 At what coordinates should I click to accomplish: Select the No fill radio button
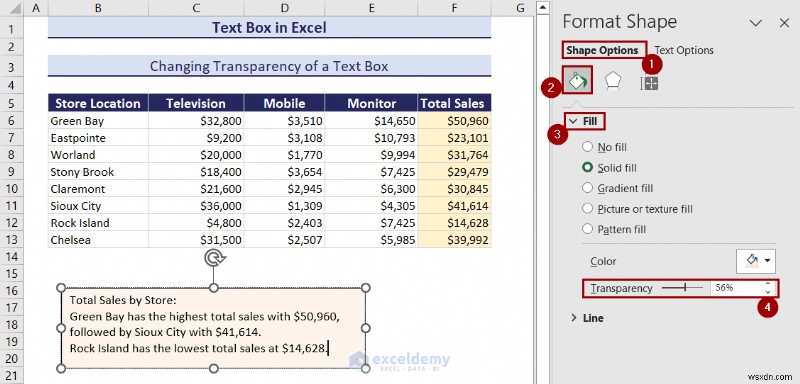pos(588,147)
